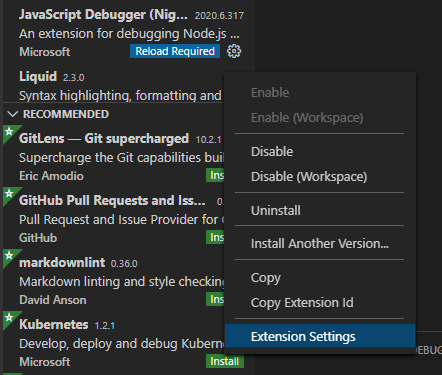Click the markdownlint recommended star badge
Viewport: 442px width, 375px height.
click(9, 255)
